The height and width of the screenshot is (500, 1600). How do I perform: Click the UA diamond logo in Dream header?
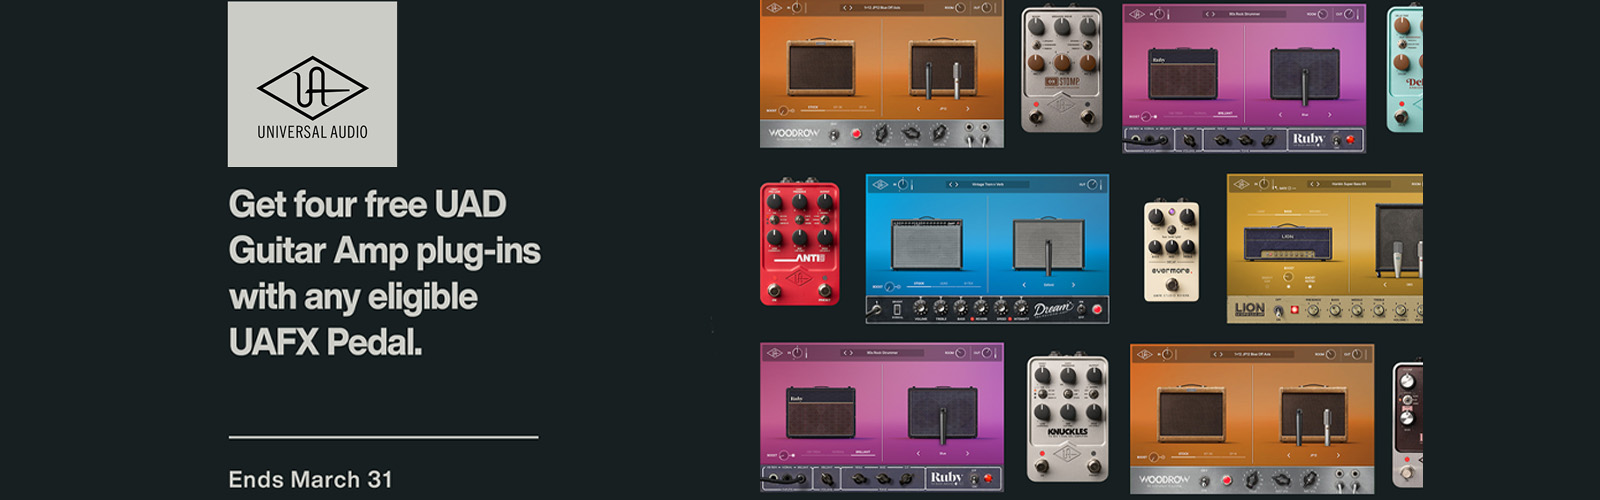click(x=880, y=184)
